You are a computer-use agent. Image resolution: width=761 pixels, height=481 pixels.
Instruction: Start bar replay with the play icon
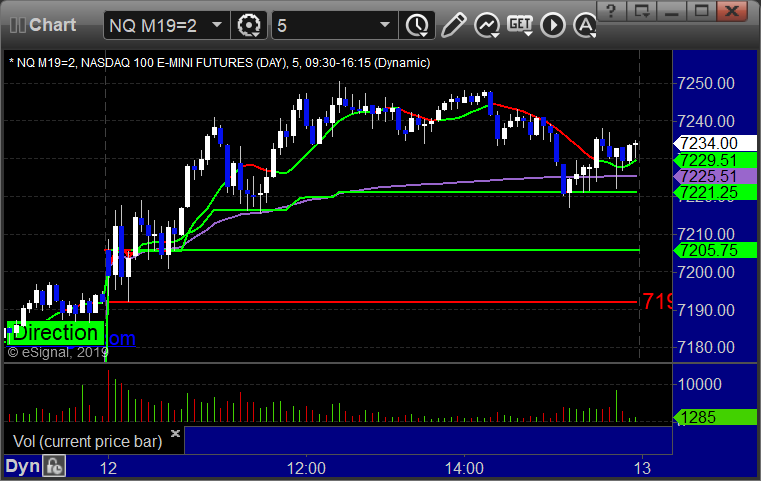553,25
